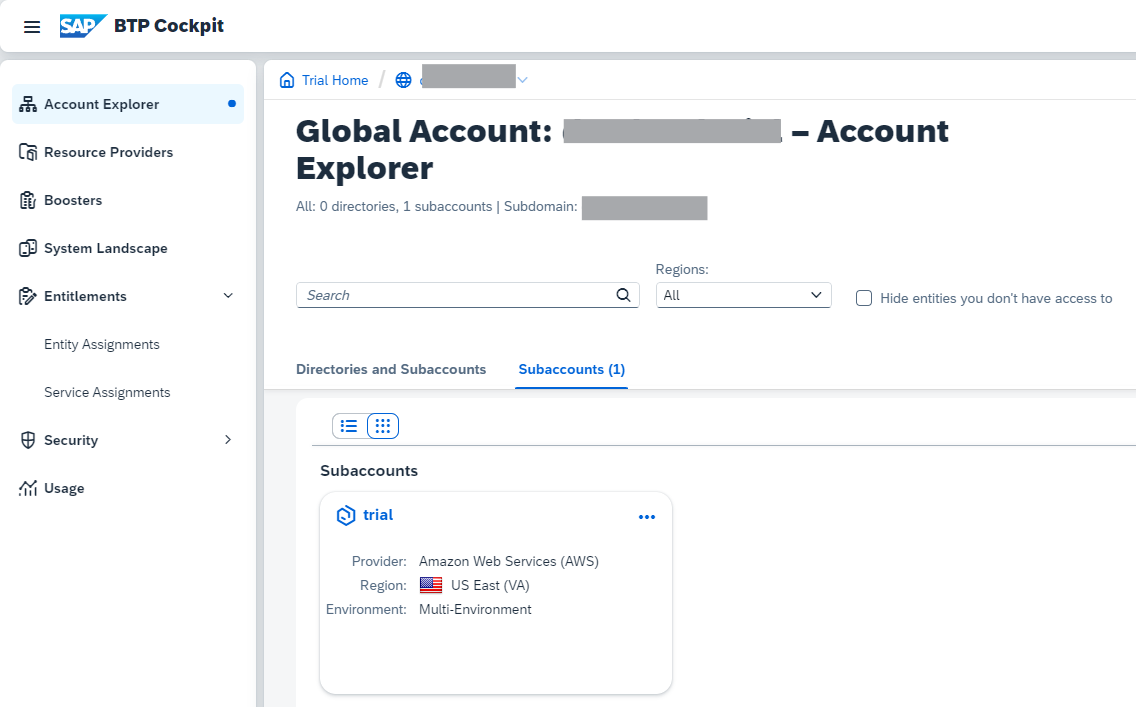Click the Trial Home house icon
Viewport: 1136px width, 707px height.
click(x=287, y=80)
